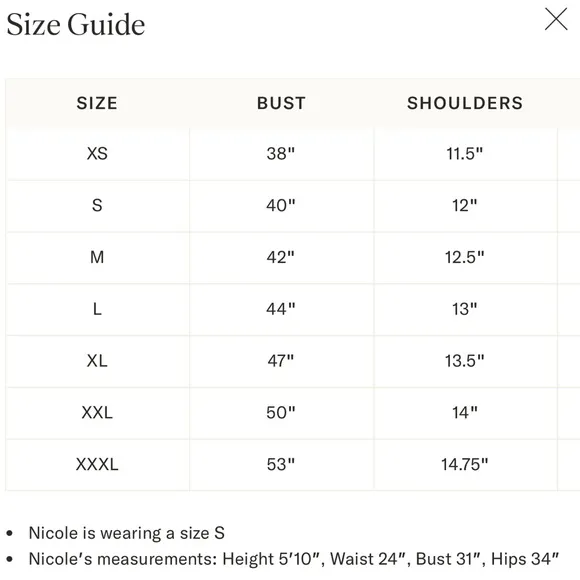The width and height of the screenshot is (580, 580).
Task: Close the Size Guide dialog
Action: [556, 19]
